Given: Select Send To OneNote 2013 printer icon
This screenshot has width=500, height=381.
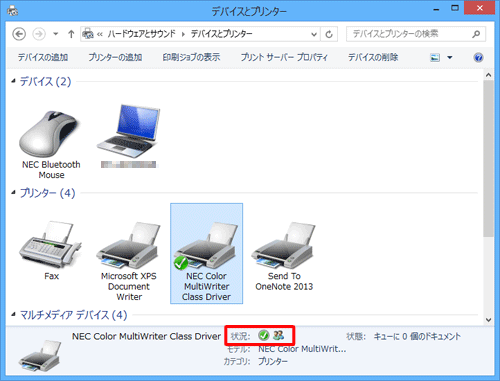Looking at the screenshot, I should [x=284, y=246].
